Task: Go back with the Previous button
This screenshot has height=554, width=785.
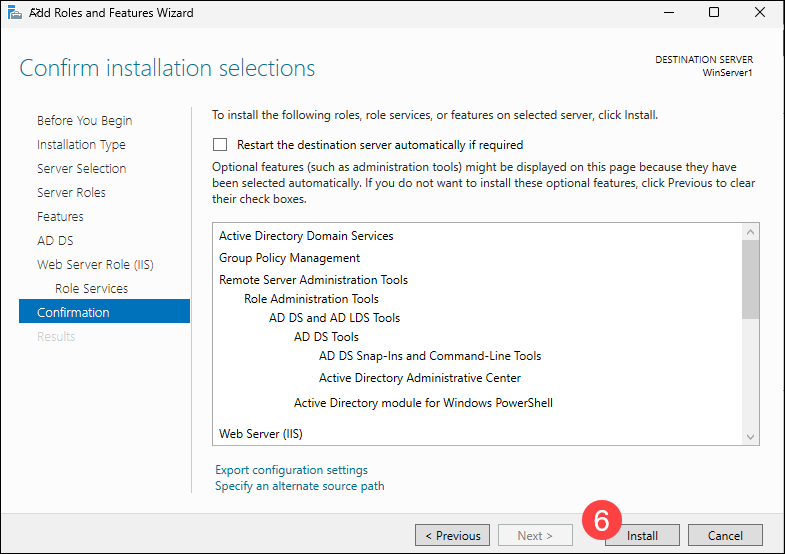Action: point(453,535)
